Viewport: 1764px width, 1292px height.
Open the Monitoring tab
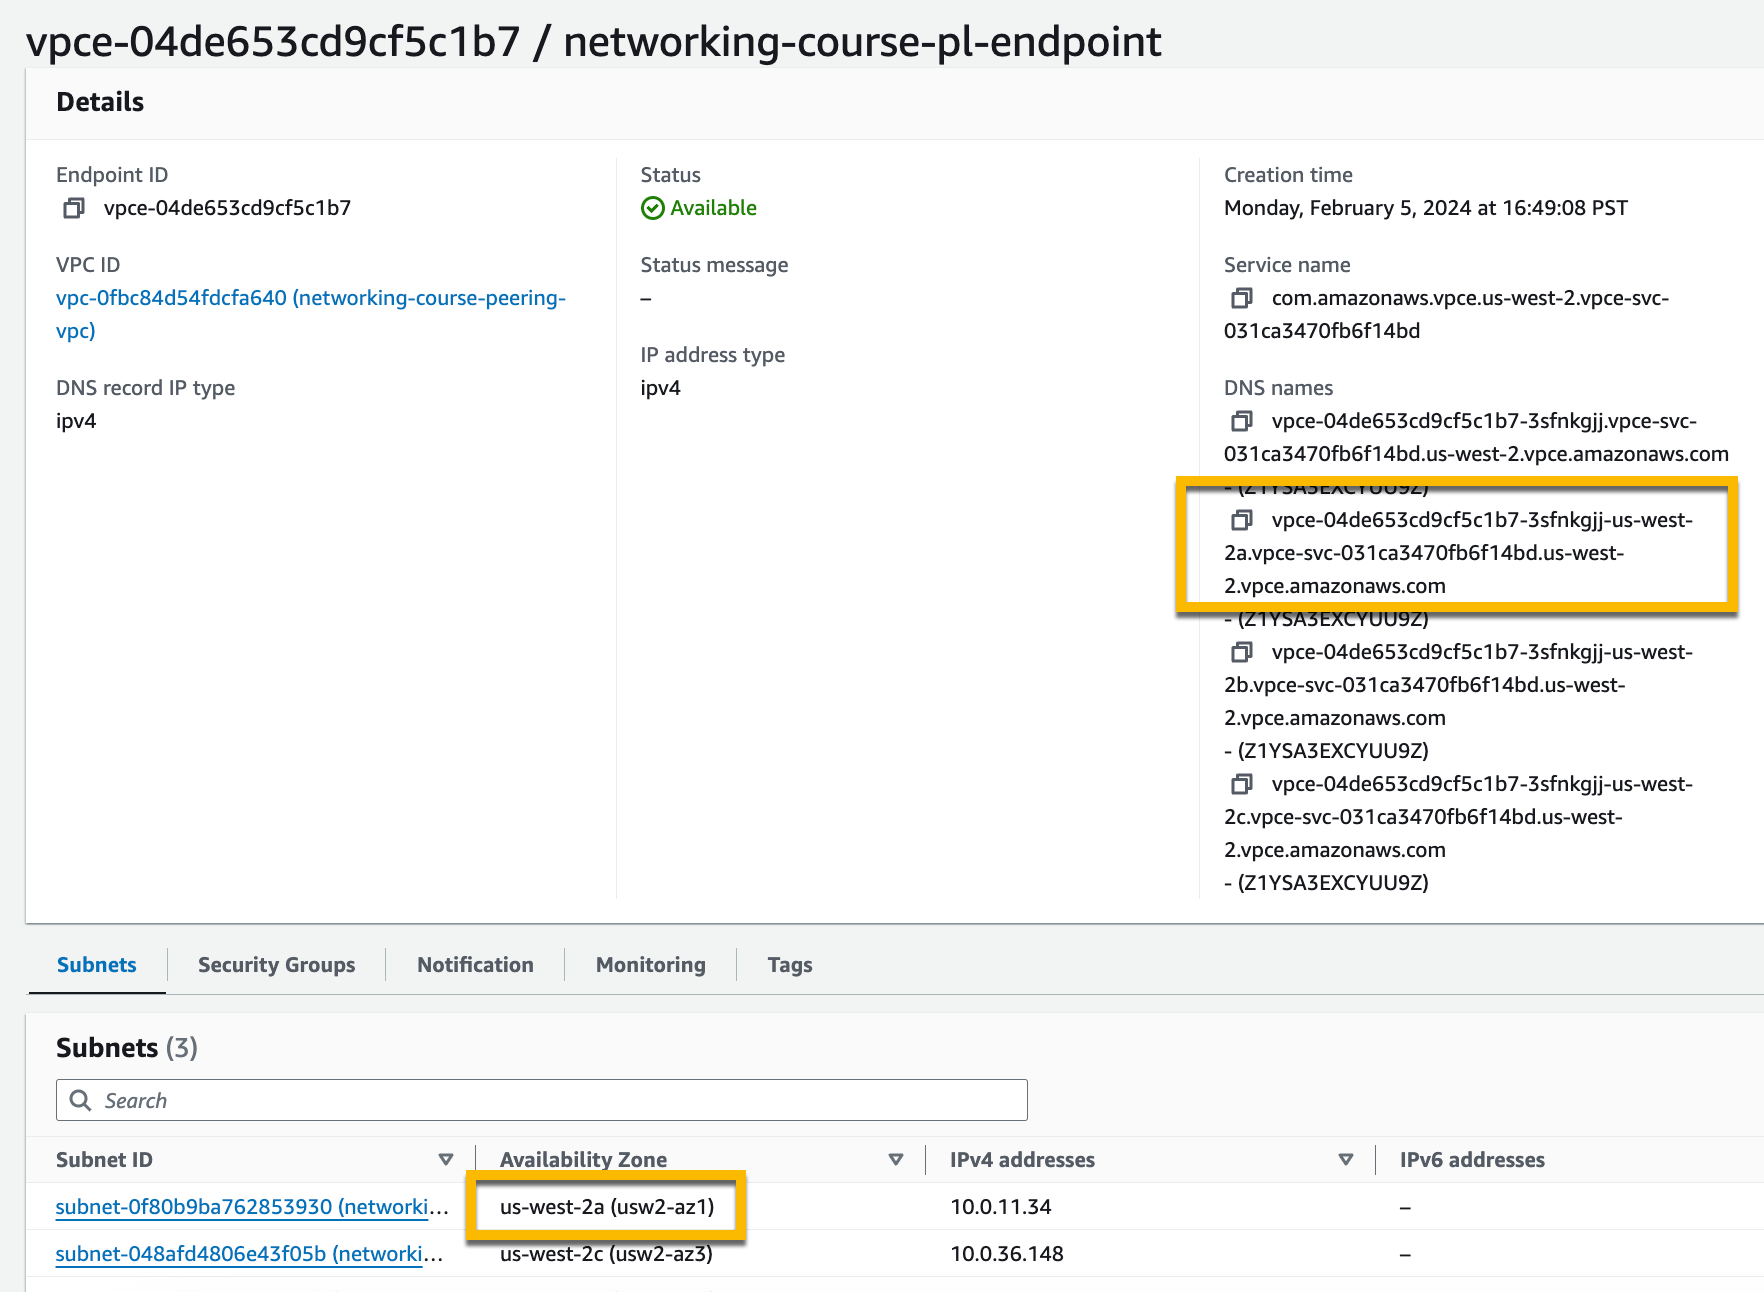pos(650,964)
